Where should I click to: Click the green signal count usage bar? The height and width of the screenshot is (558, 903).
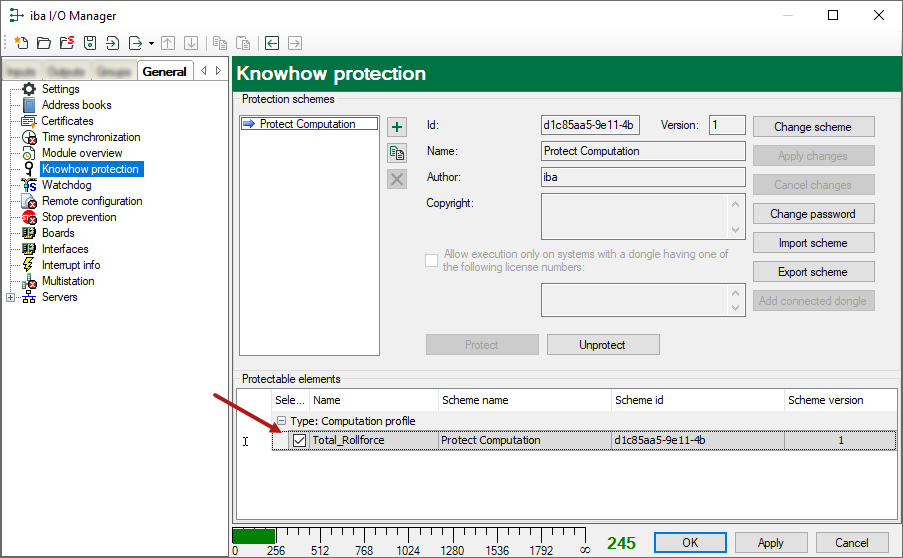(x=254, y=536)
